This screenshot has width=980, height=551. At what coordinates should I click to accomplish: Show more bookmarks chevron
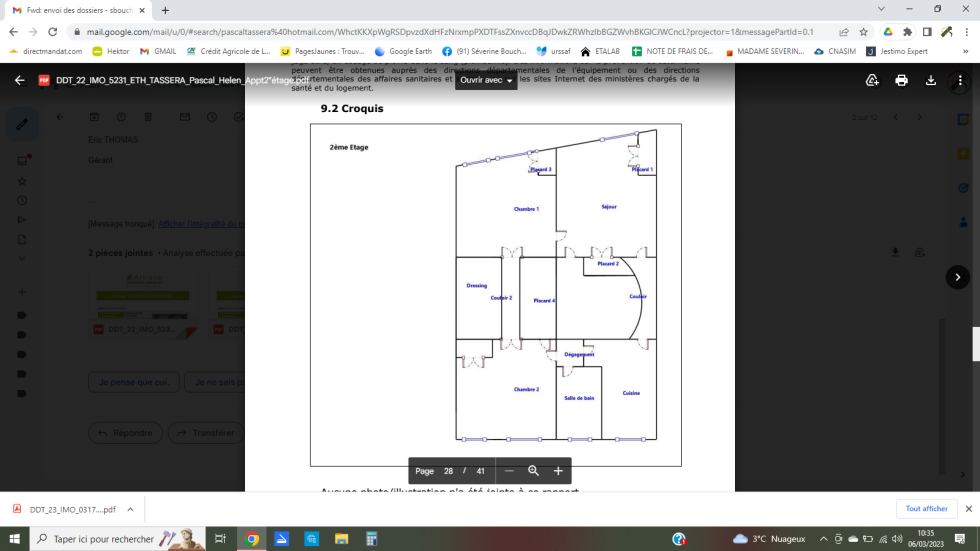coord(966,51)
